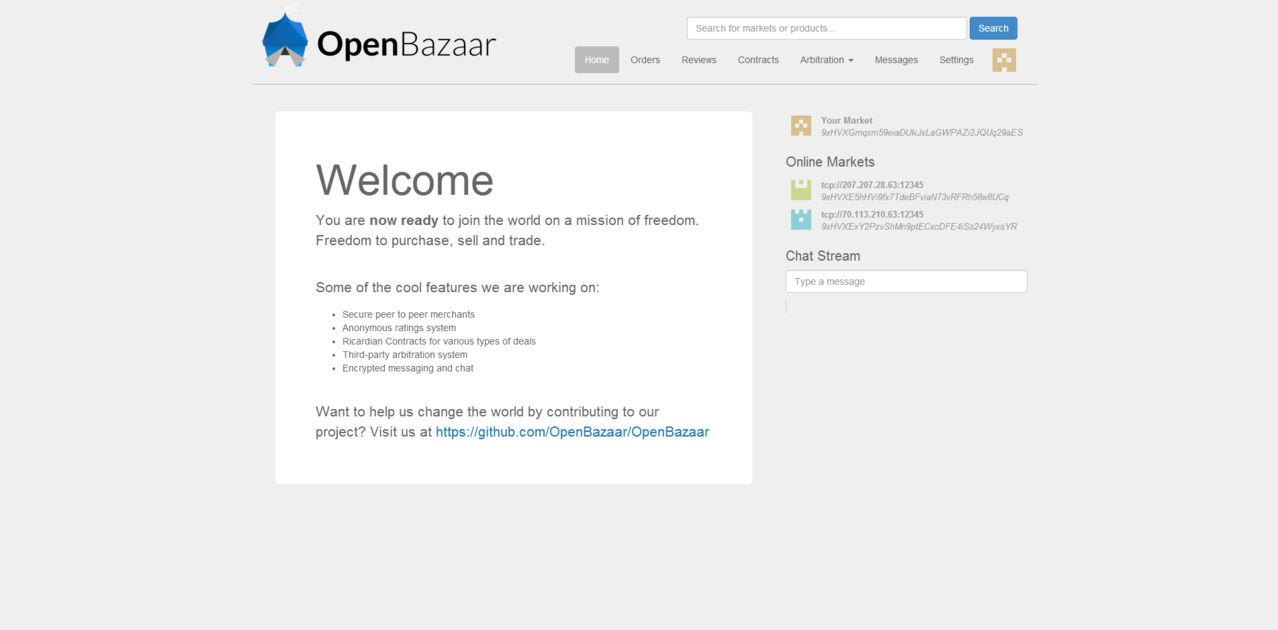Switch to the Contracts page
This screenshot has height=630, width=1278.
tap(758, 60)
